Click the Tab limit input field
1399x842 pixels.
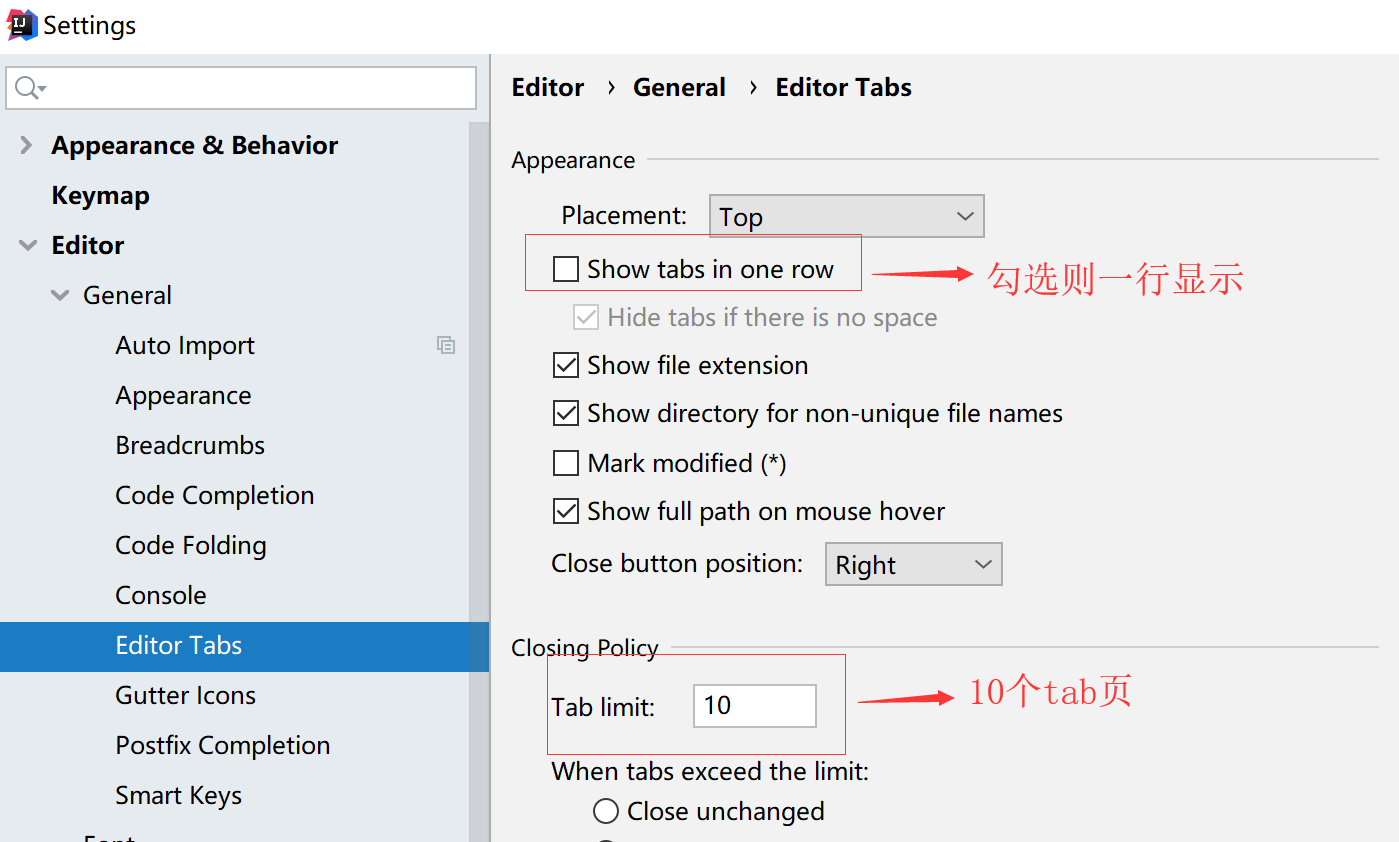click(x=755, y=706)
